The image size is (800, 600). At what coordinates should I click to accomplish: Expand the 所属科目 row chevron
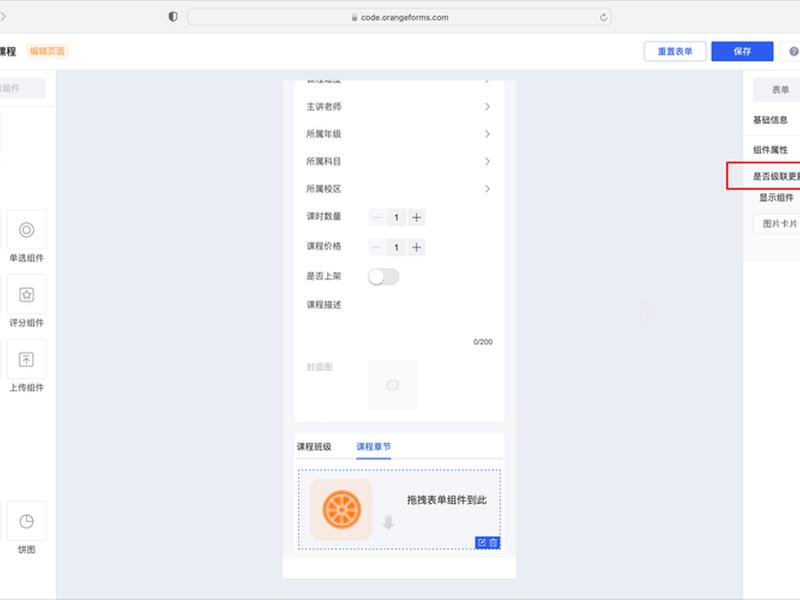point(487,162)
